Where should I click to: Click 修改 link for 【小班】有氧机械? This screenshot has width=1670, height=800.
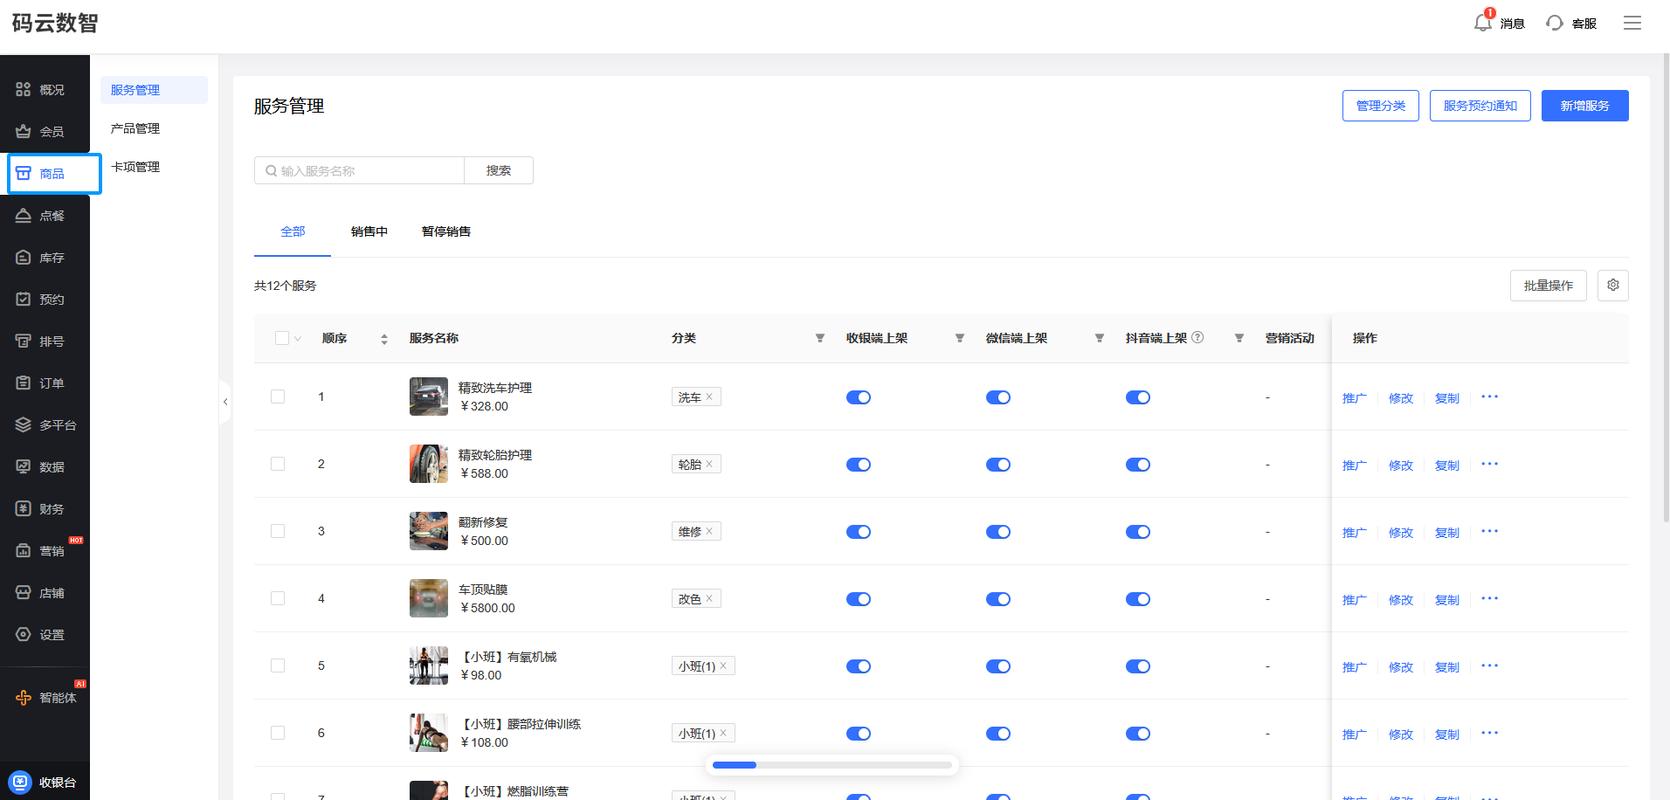click(x=1400, y=667)
